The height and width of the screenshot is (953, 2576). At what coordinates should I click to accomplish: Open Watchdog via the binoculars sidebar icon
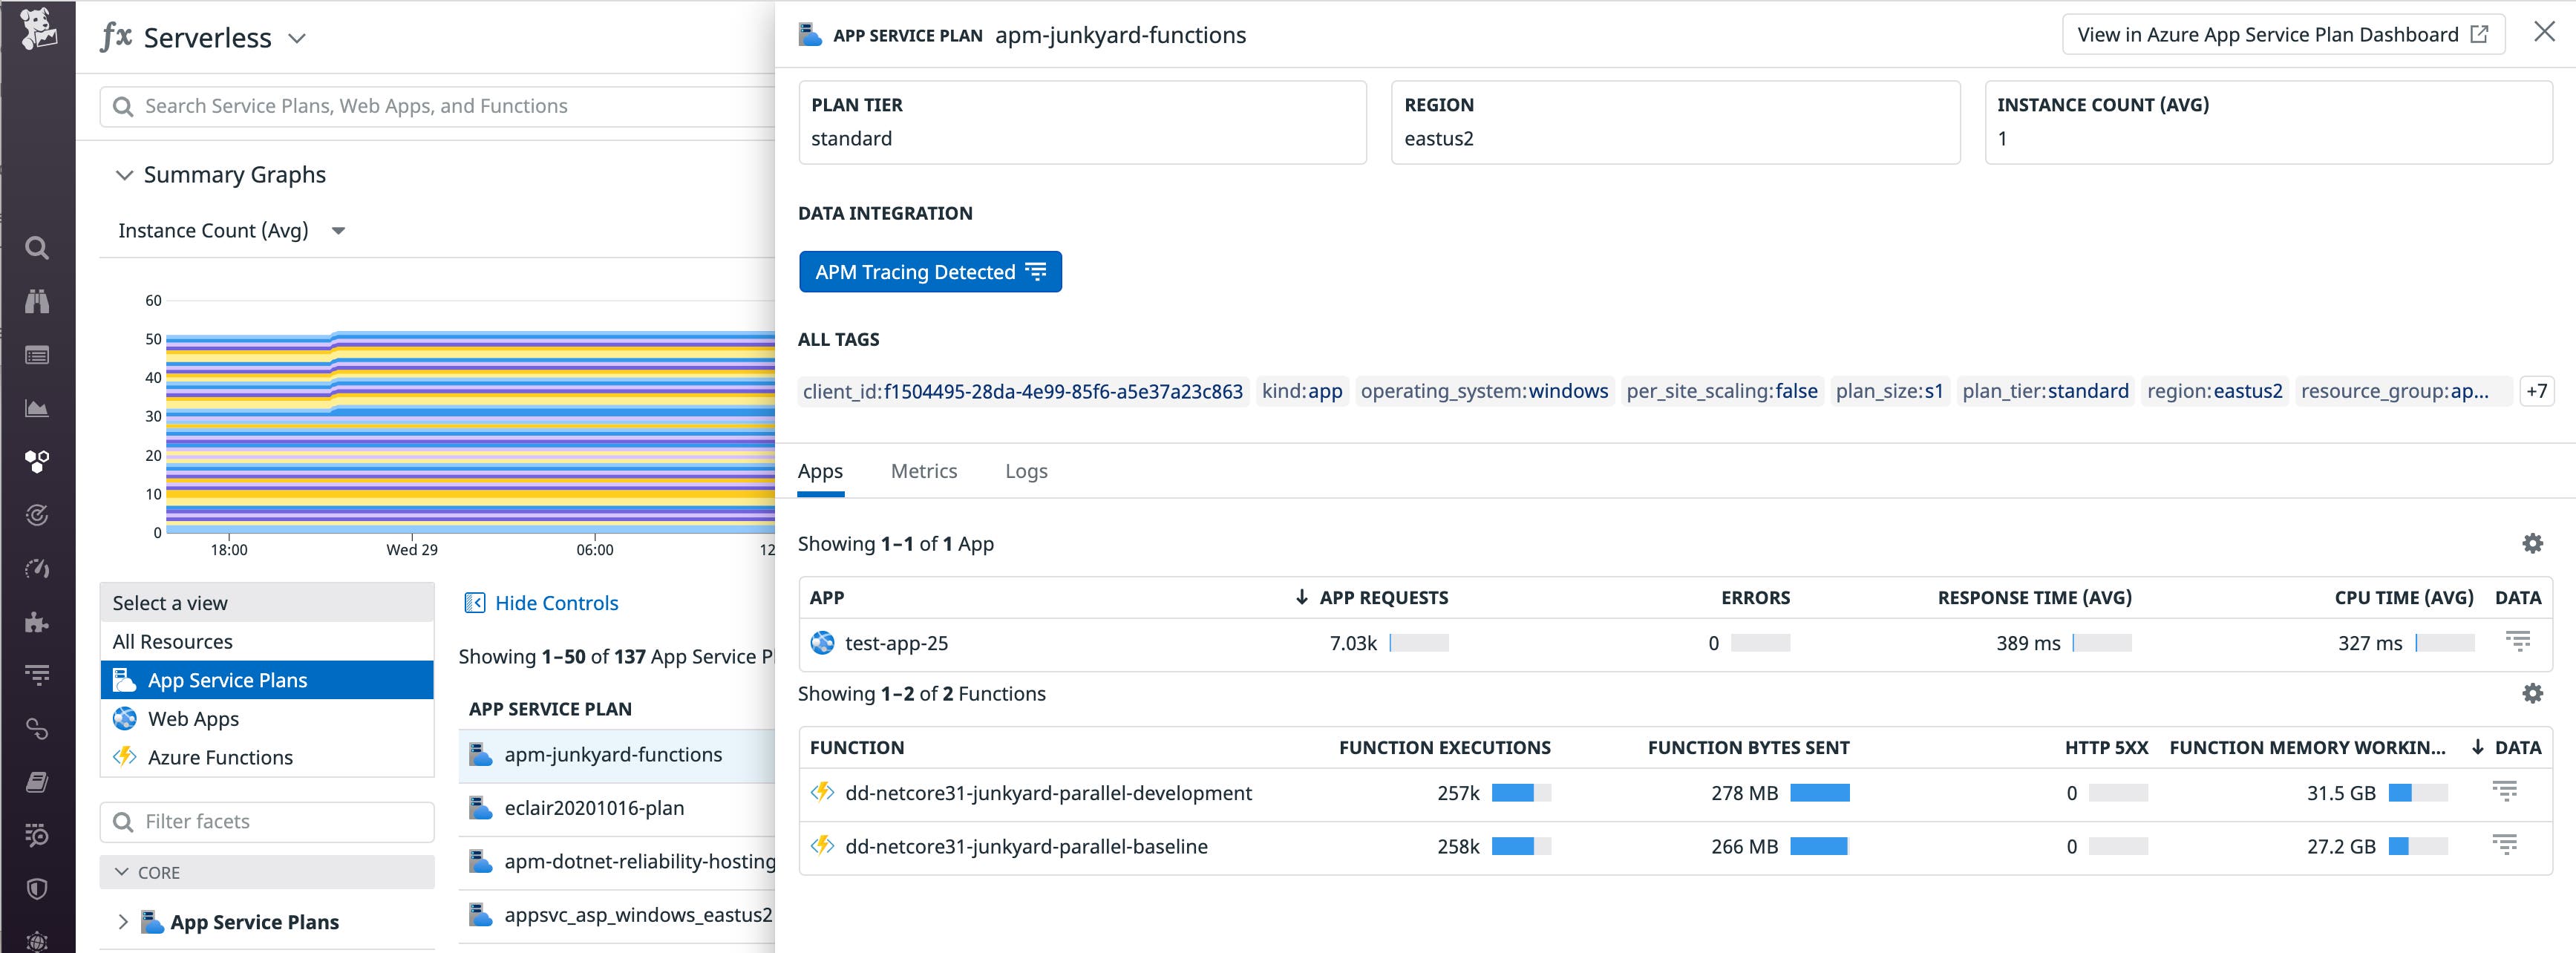pos(37,303)
